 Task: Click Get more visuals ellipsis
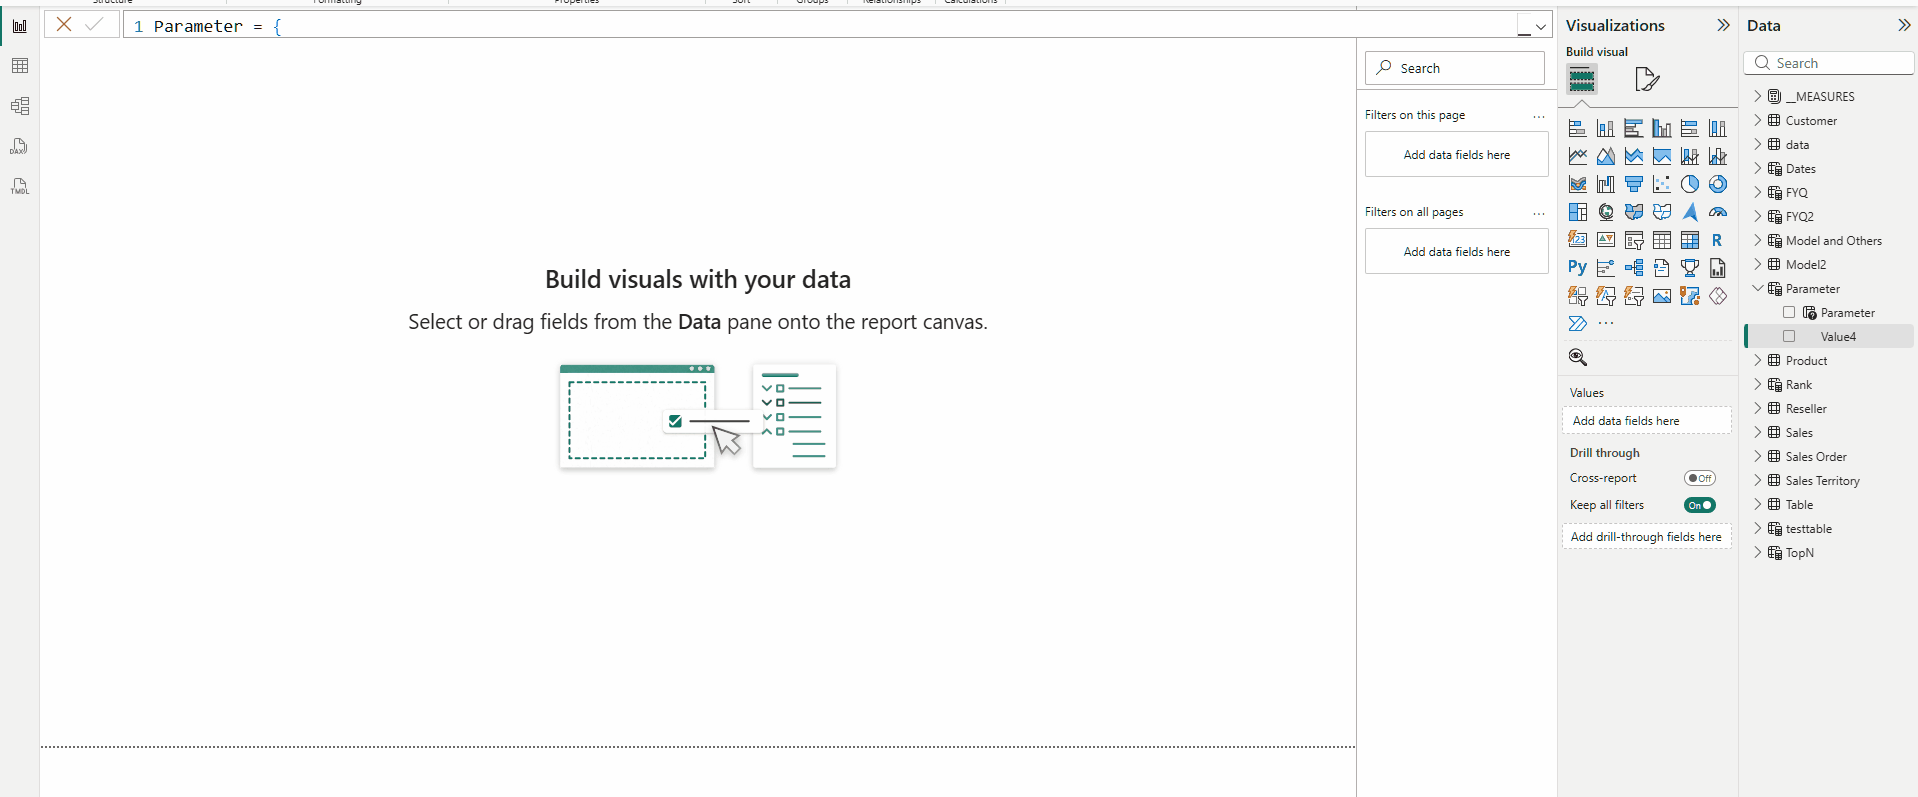pyautogui.click(x=1606, y=324)
